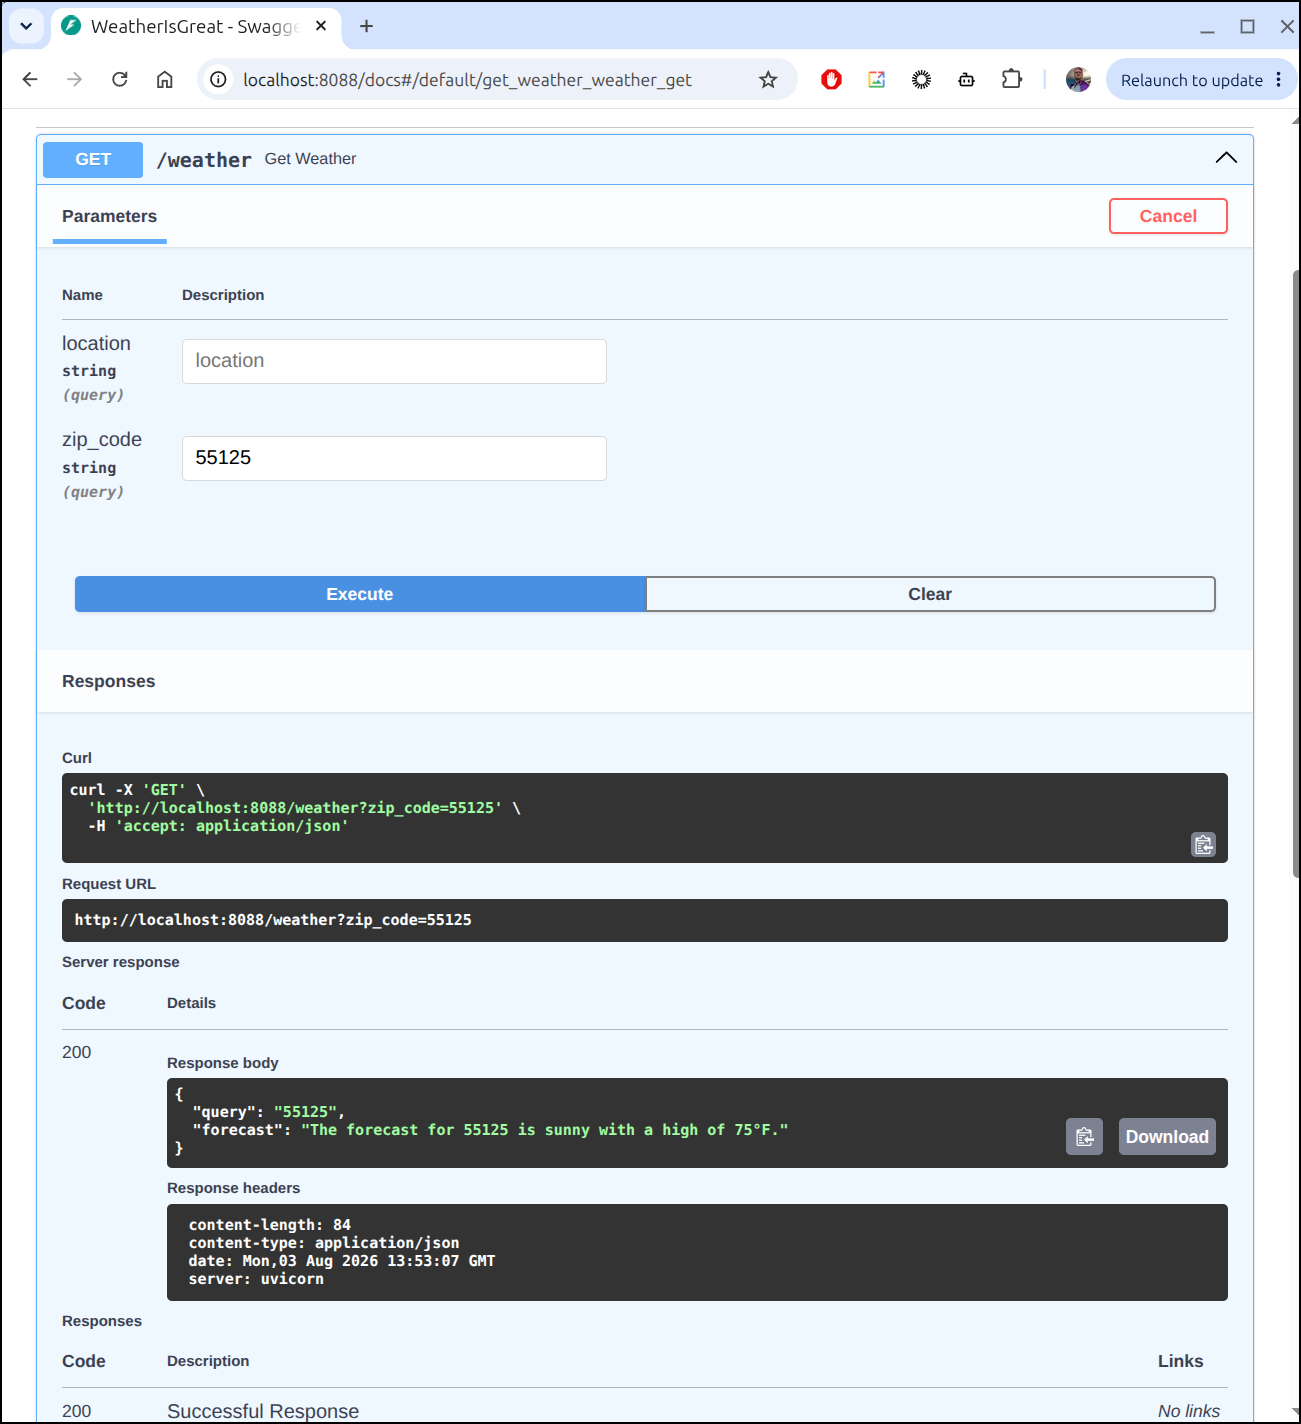Screen dimensions: 1301x1424
Task: Click the 'content-length: 84' header line
Action: pos(270,1225)
